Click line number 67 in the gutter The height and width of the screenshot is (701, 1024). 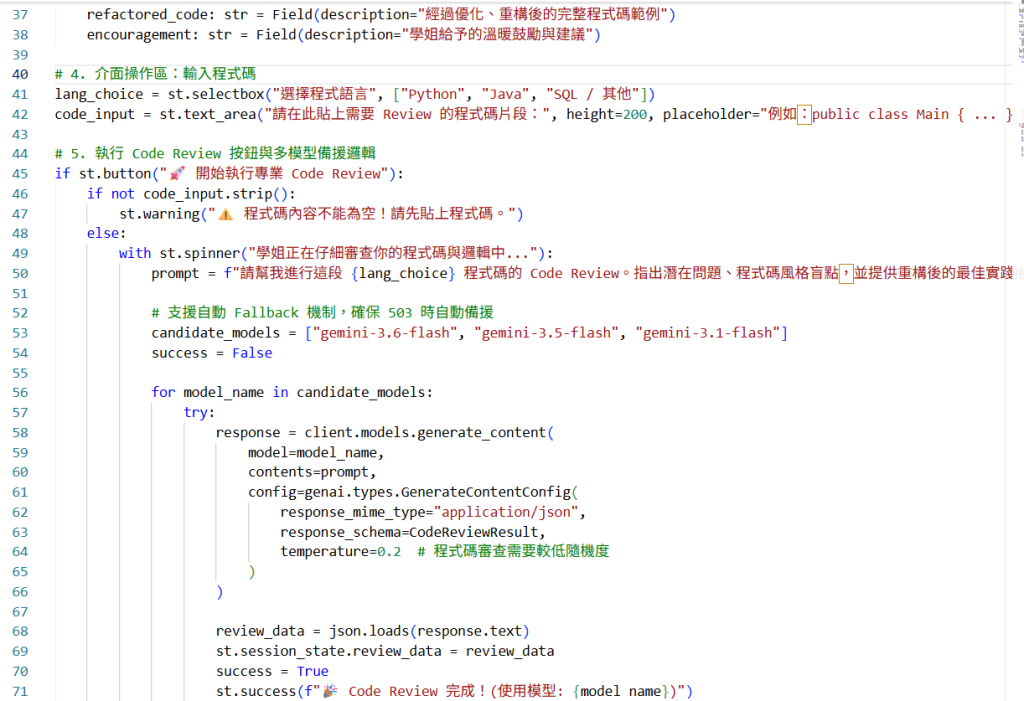(20, 611)
